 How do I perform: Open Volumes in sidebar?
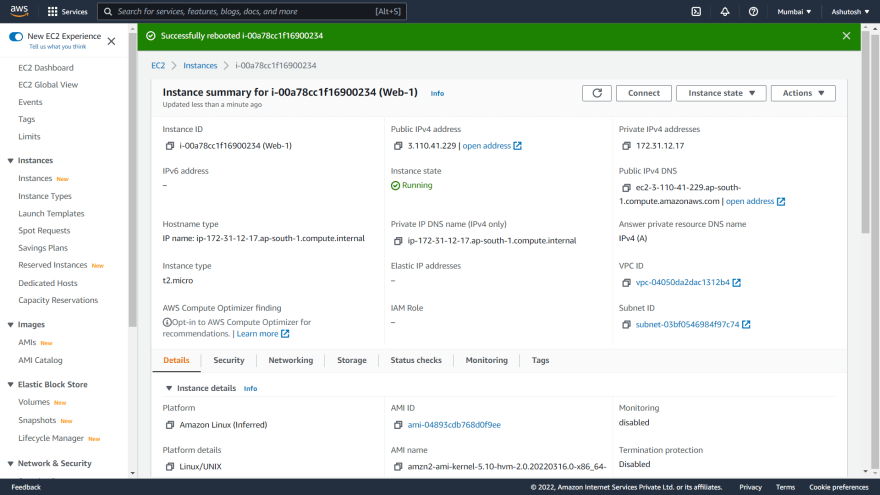pyautogui.click(x=34, y=402)
